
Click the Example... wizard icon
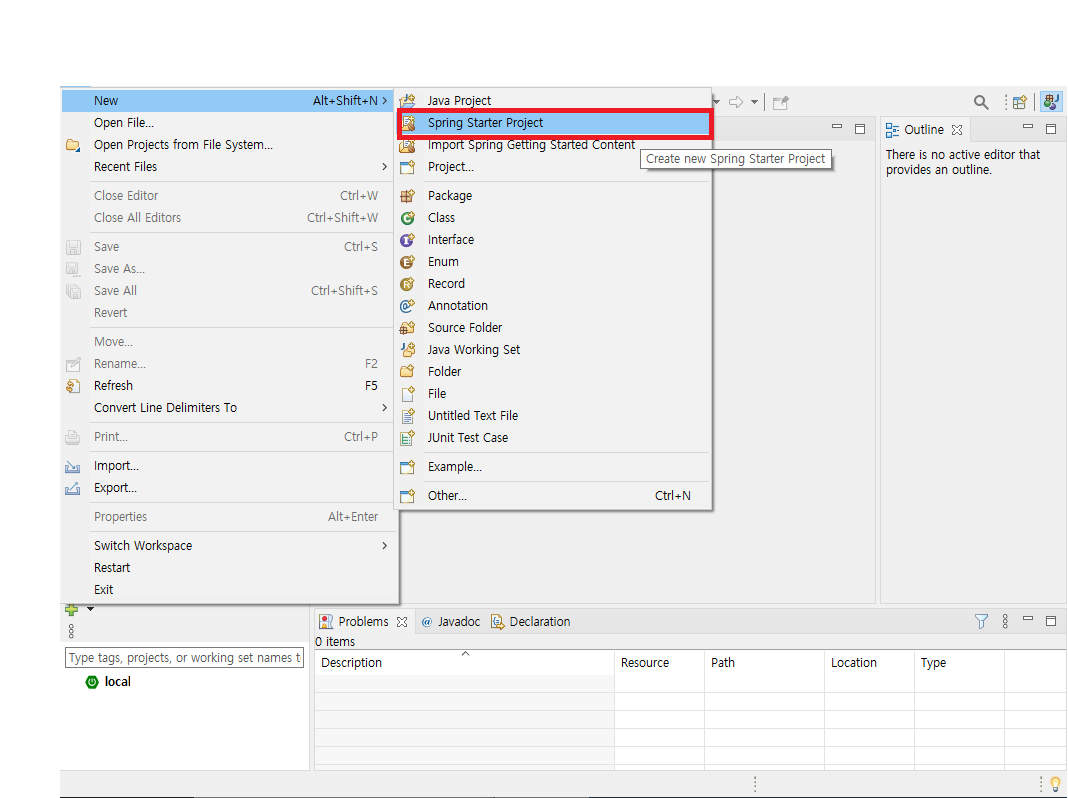tap(407, 467)
